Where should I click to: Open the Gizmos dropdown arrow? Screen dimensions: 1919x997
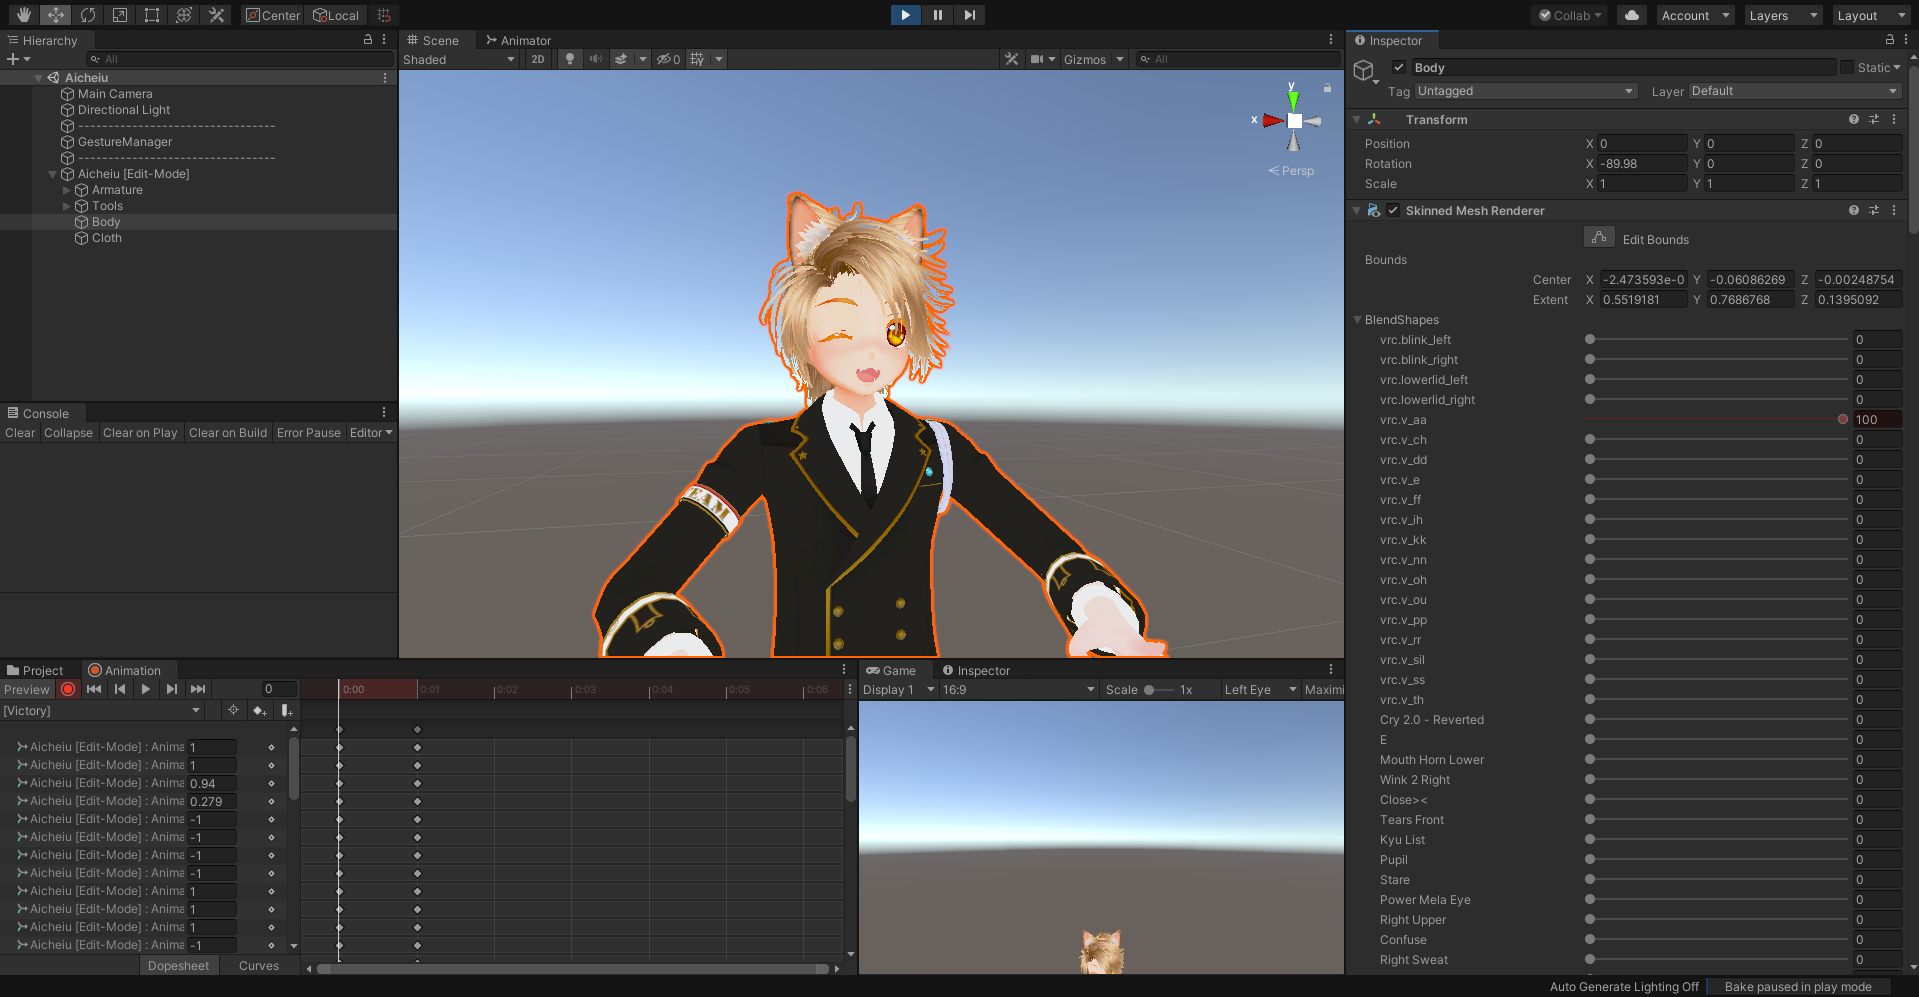click(1120, 59)
